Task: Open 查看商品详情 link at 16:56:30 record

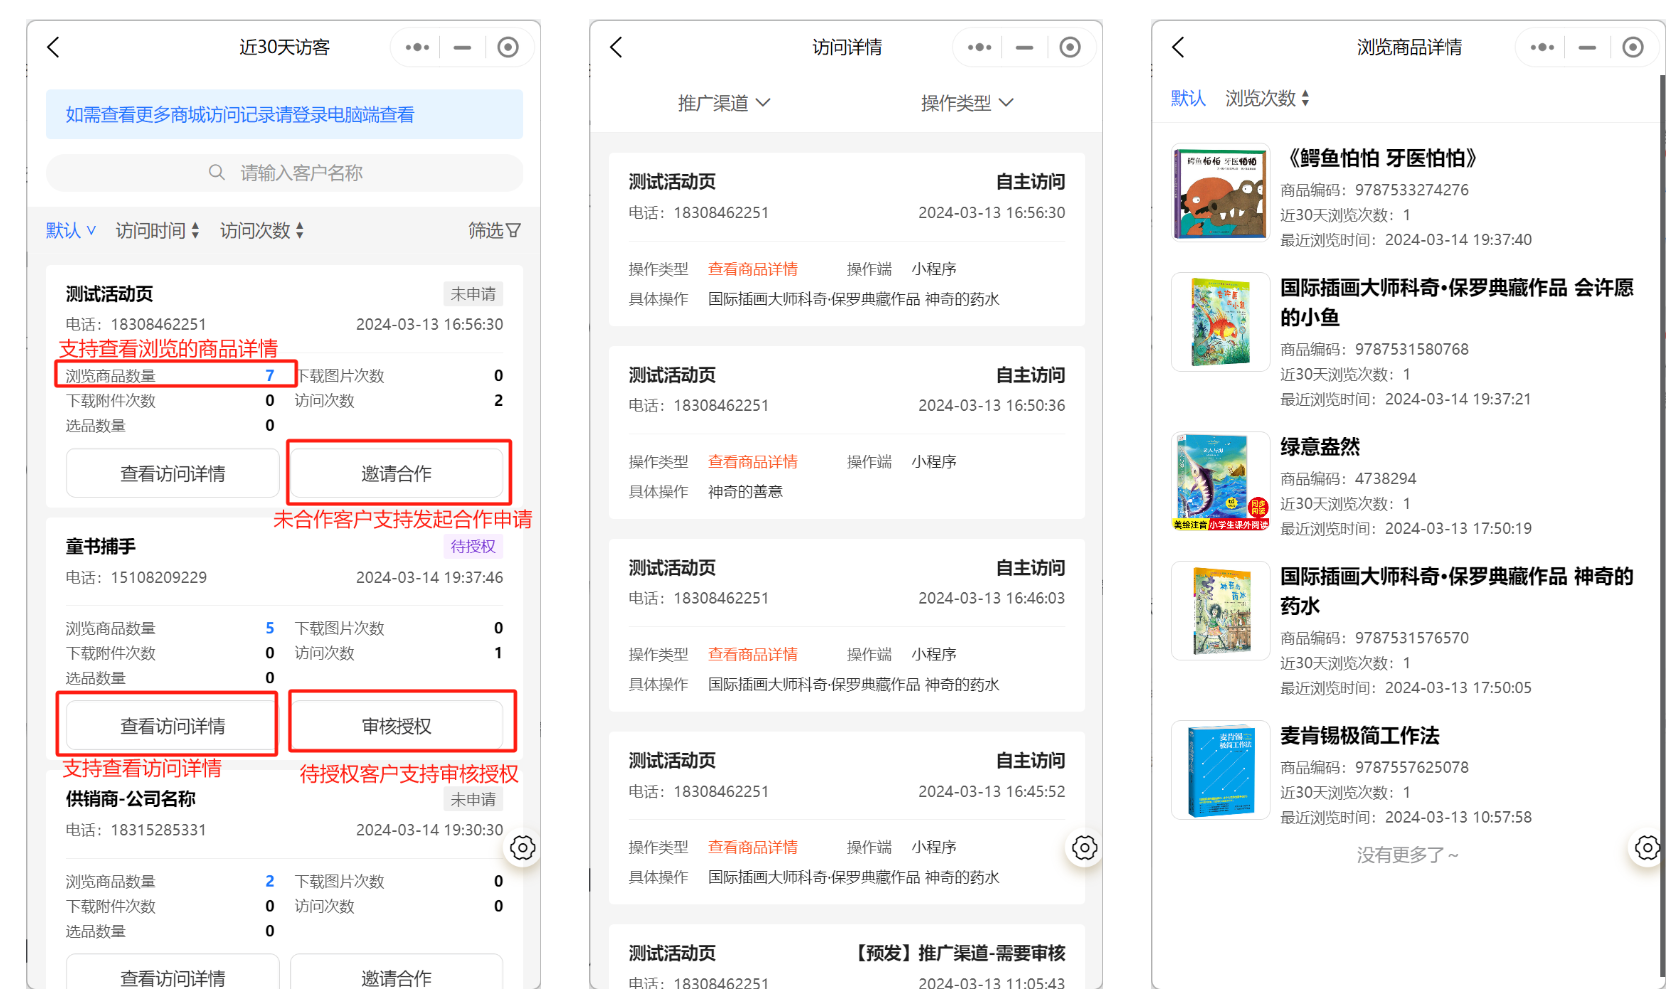Action: [x=753, y=269]
